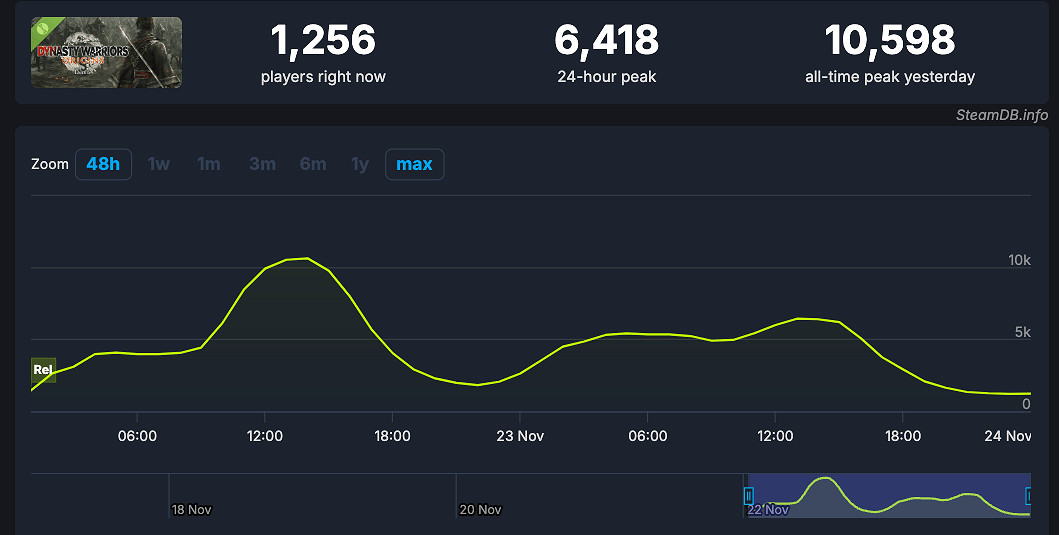Screen dimensions: 1059x535
Task: Switch chart zoom to 1w
Action: [159, 164]
